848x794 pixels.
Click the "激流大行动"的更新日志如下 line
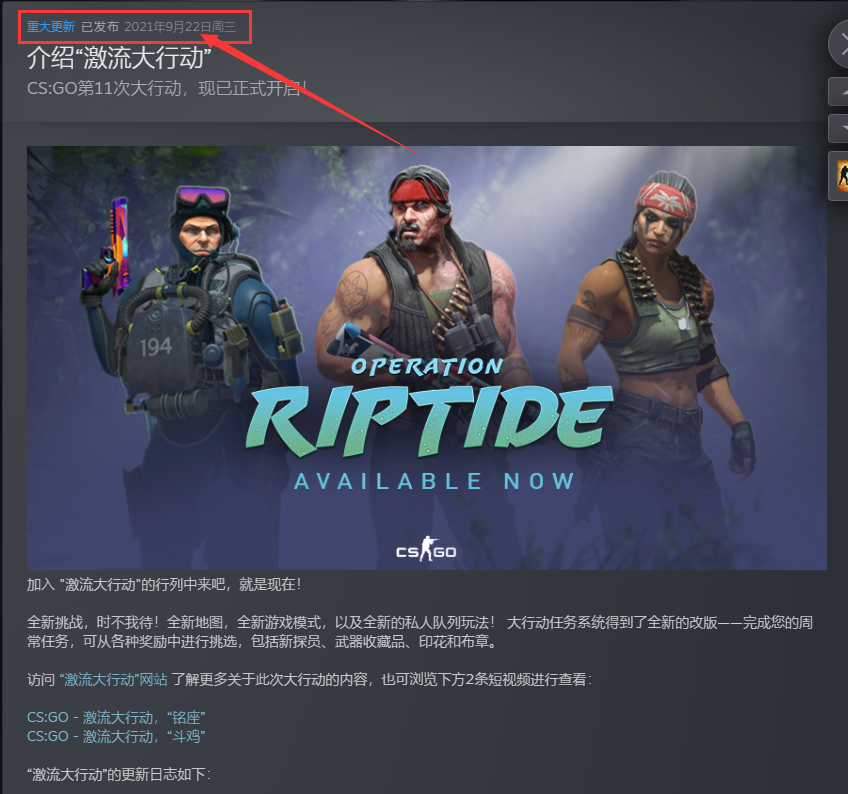[118, 774]
